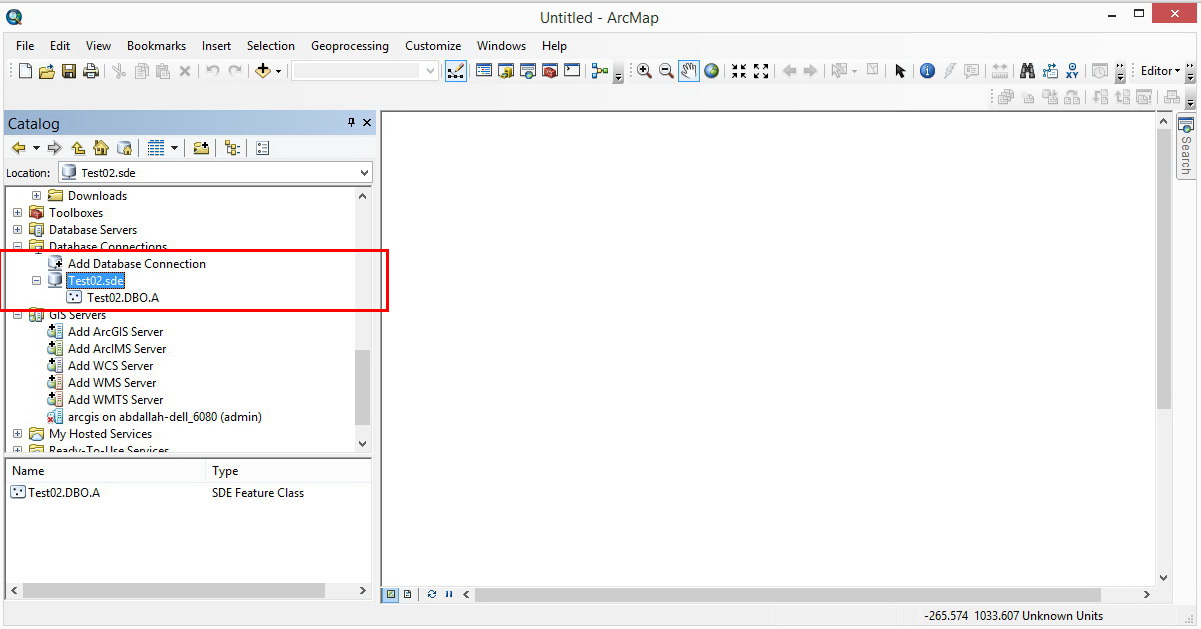
Task: Open the Find Route tool
Action: (x=1050, y=71)
